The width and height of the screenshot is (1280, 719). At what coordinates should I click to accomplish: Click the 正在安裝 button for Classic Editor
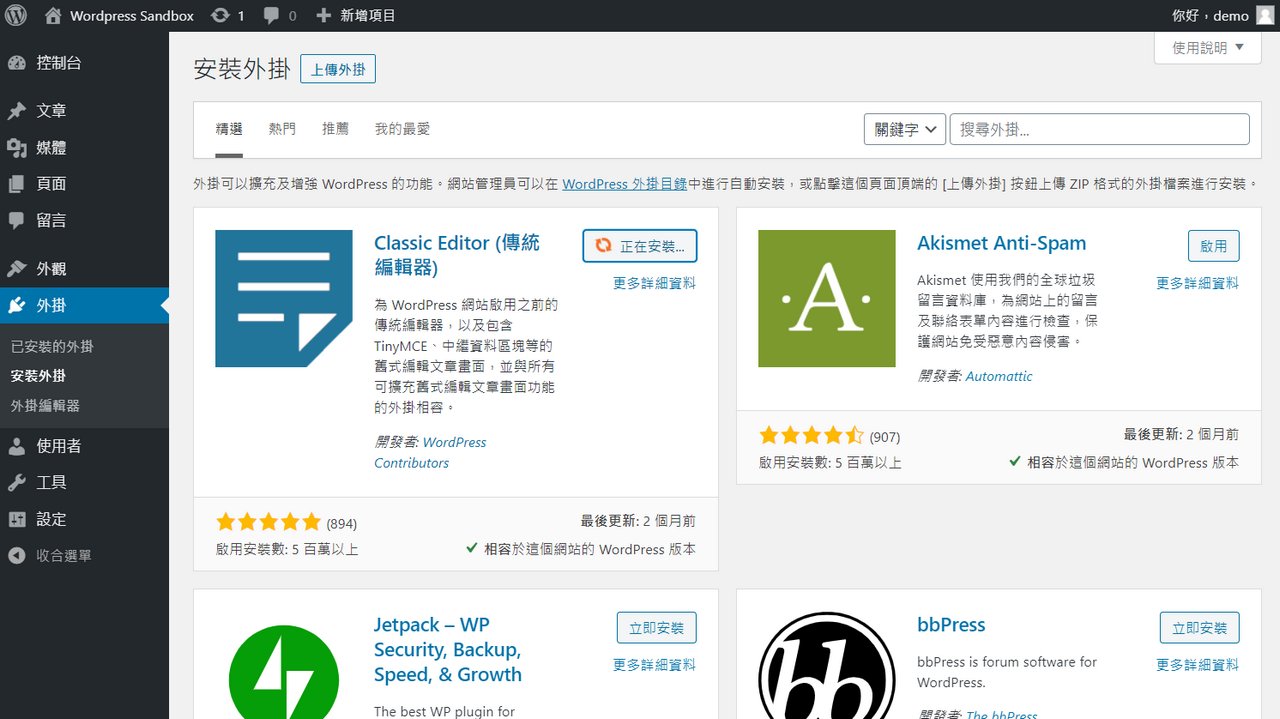tap(640, 246)
